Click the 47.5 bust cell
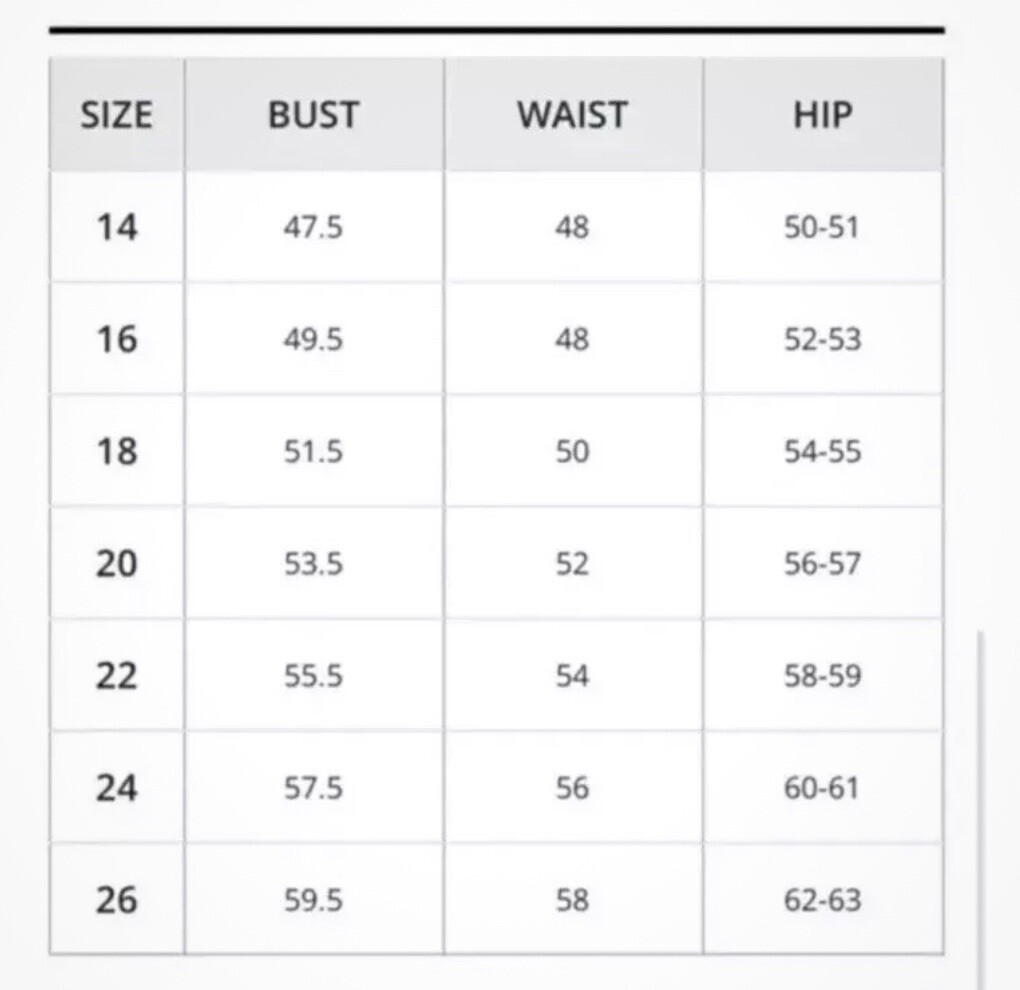The height and width of the screenshot is (990, 1020). tap(314, 228)
